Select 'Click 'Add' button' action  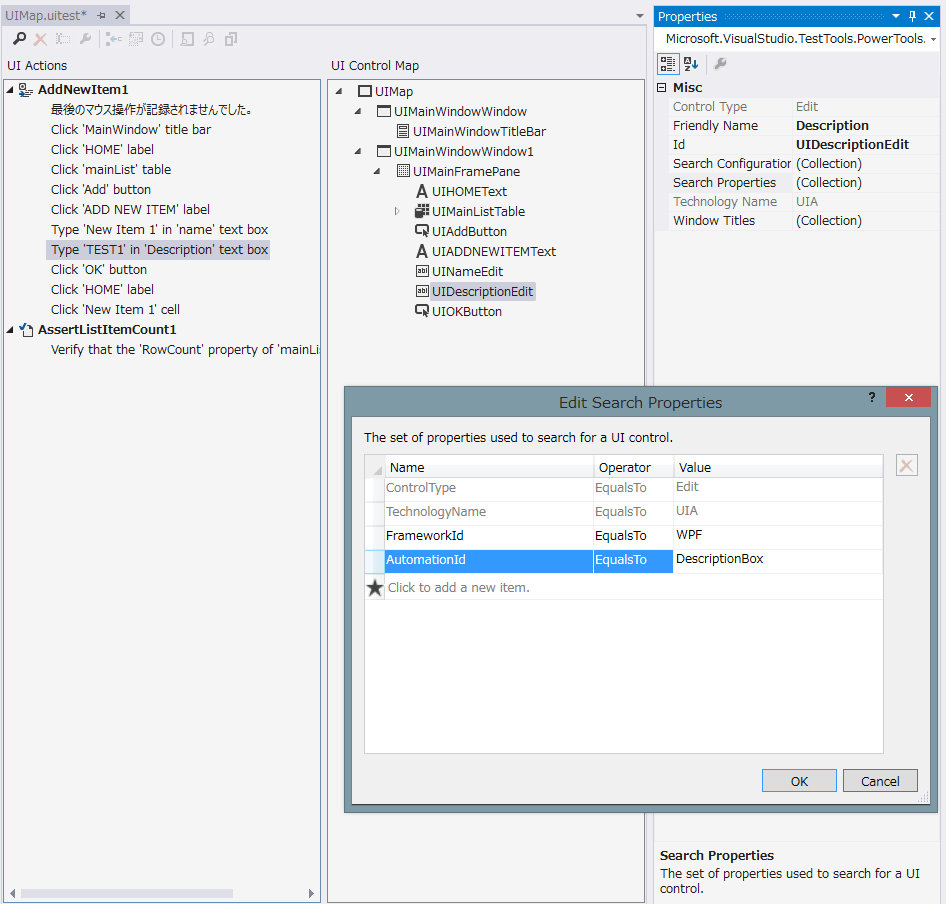click(x=101, y=189)
